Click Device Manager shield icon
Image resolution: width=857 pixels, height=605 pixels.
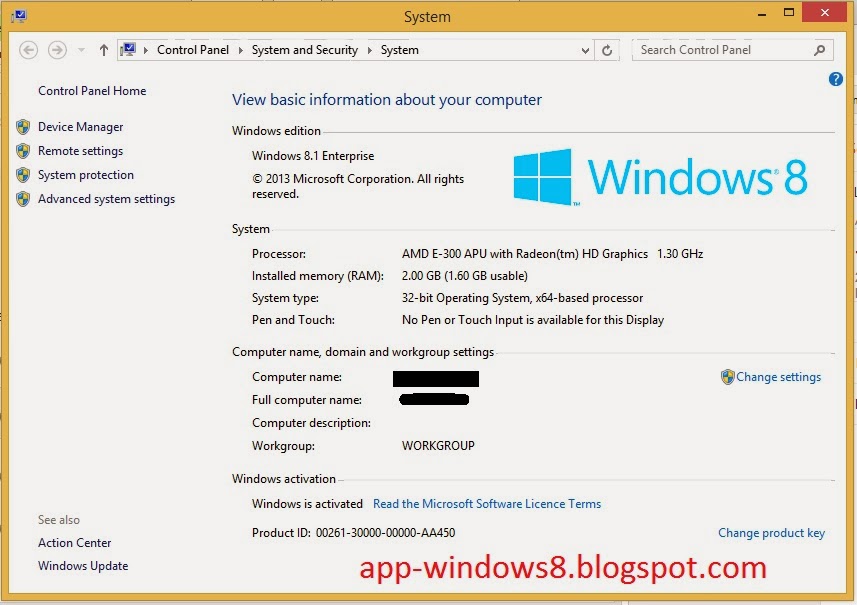coord(23,127)
